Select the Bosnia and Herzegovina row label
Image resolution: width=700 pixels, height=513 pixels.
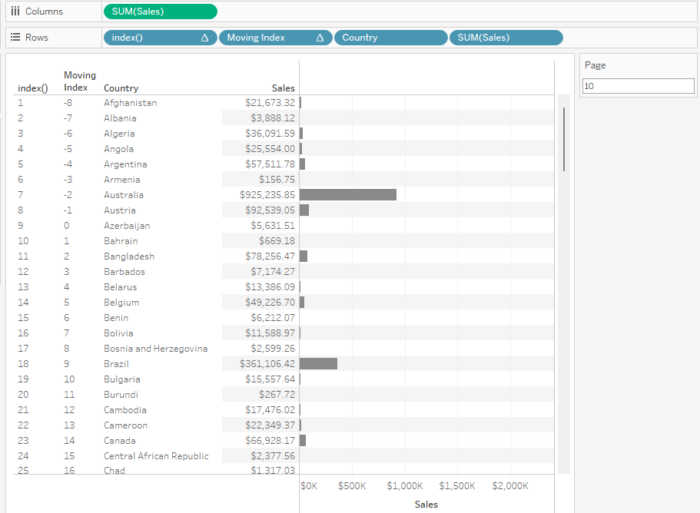click(x=155, y=349)
